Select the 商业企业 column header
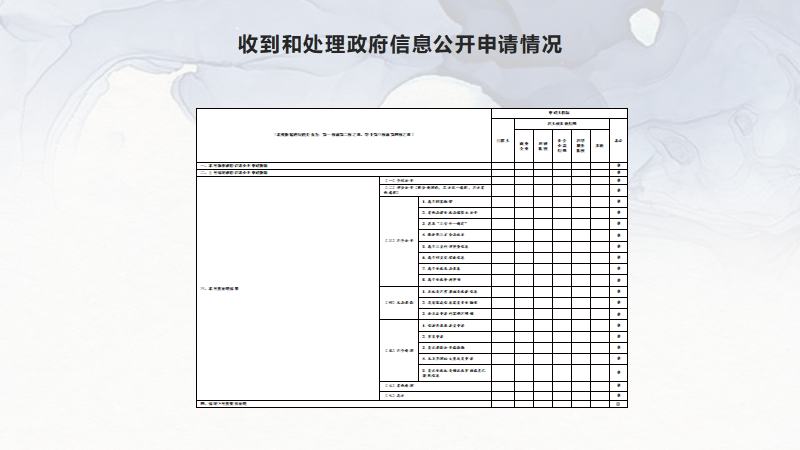The image size is (800, 450). (x=523, y=145)
